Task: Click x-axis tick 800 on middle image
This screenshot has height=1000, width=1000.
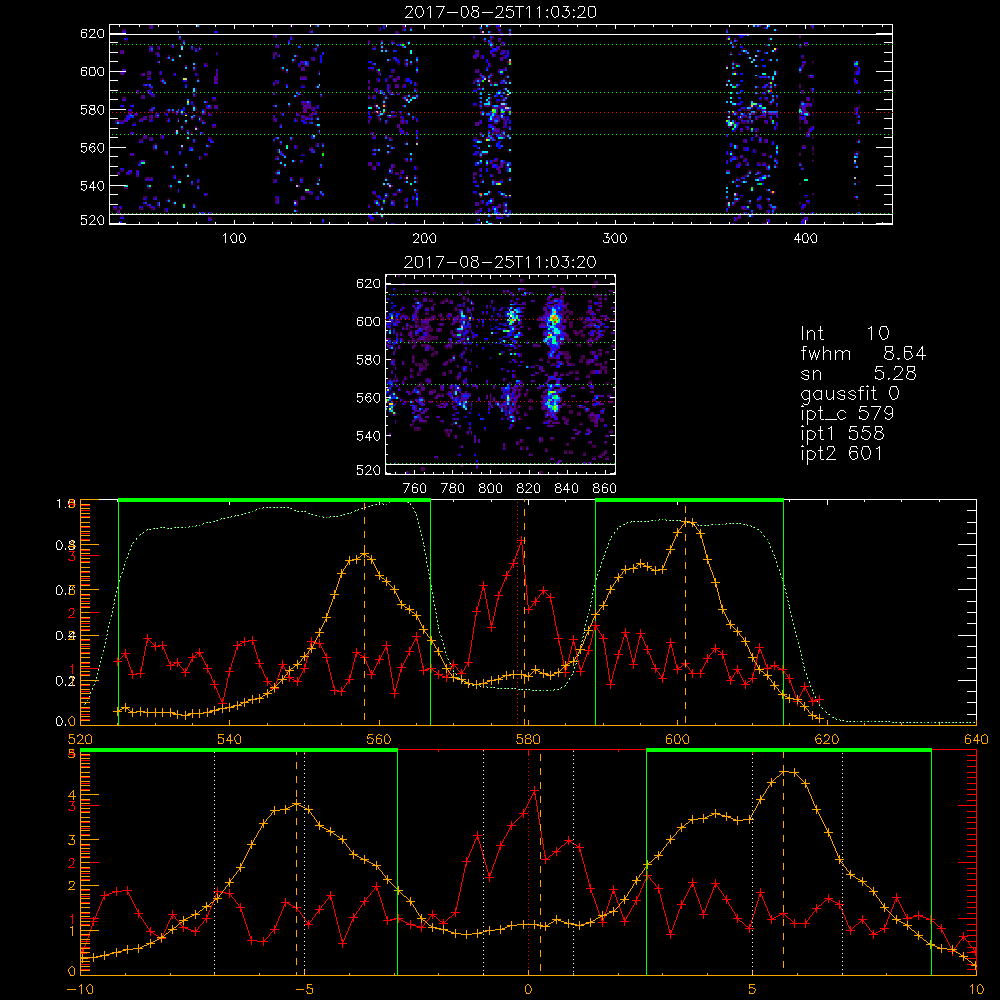Action: (x=490, y=489)
